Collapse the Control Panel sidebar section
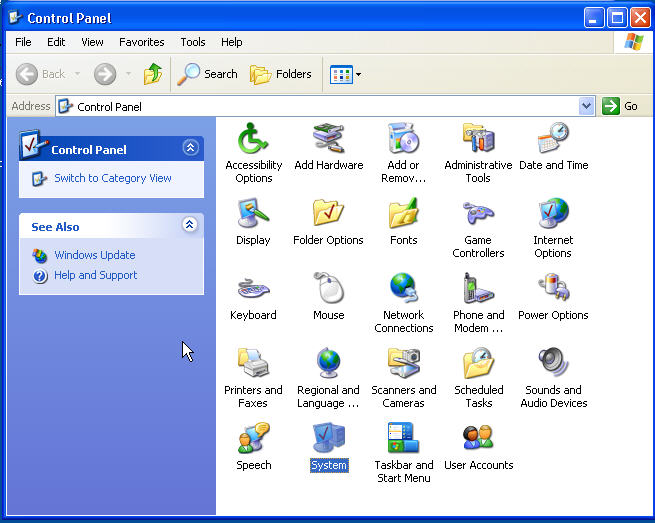 (x=190, y=147)
